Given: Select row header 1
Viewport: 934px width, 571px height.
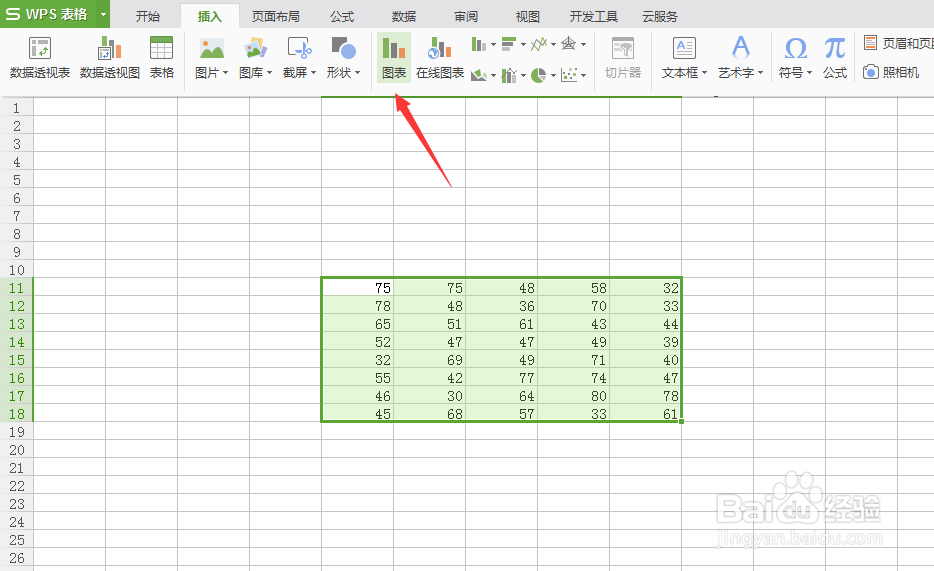Looking at the screenshot, I should [17, 108].
